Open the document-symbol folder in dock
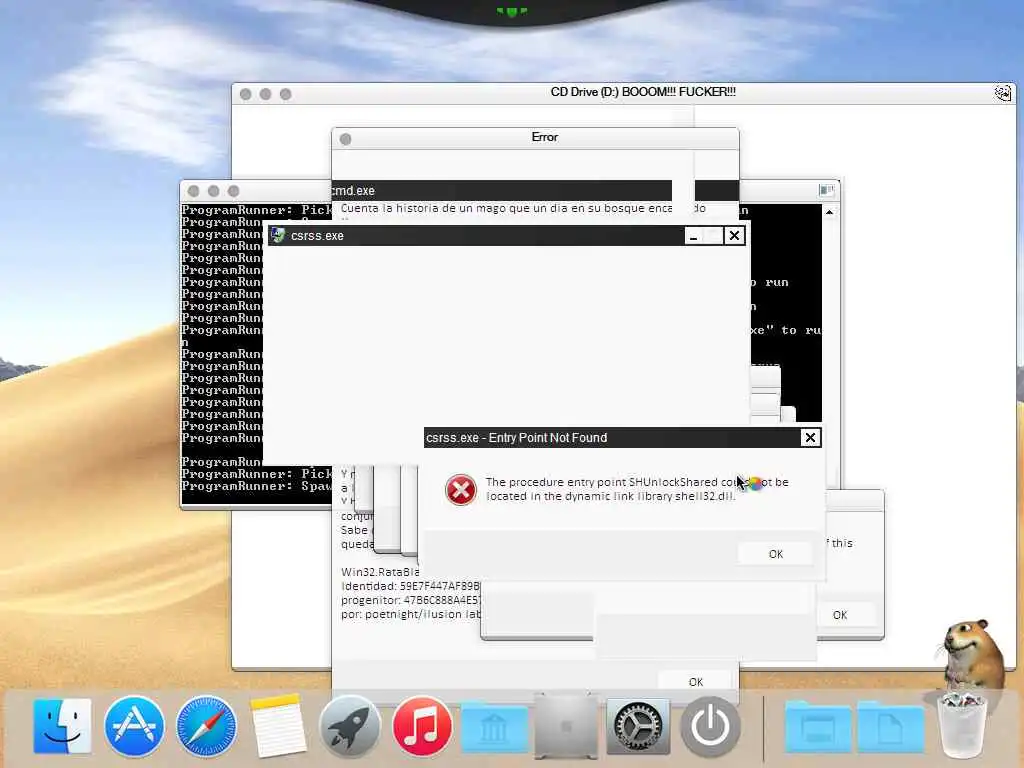1024x768 pixels. 891,728
